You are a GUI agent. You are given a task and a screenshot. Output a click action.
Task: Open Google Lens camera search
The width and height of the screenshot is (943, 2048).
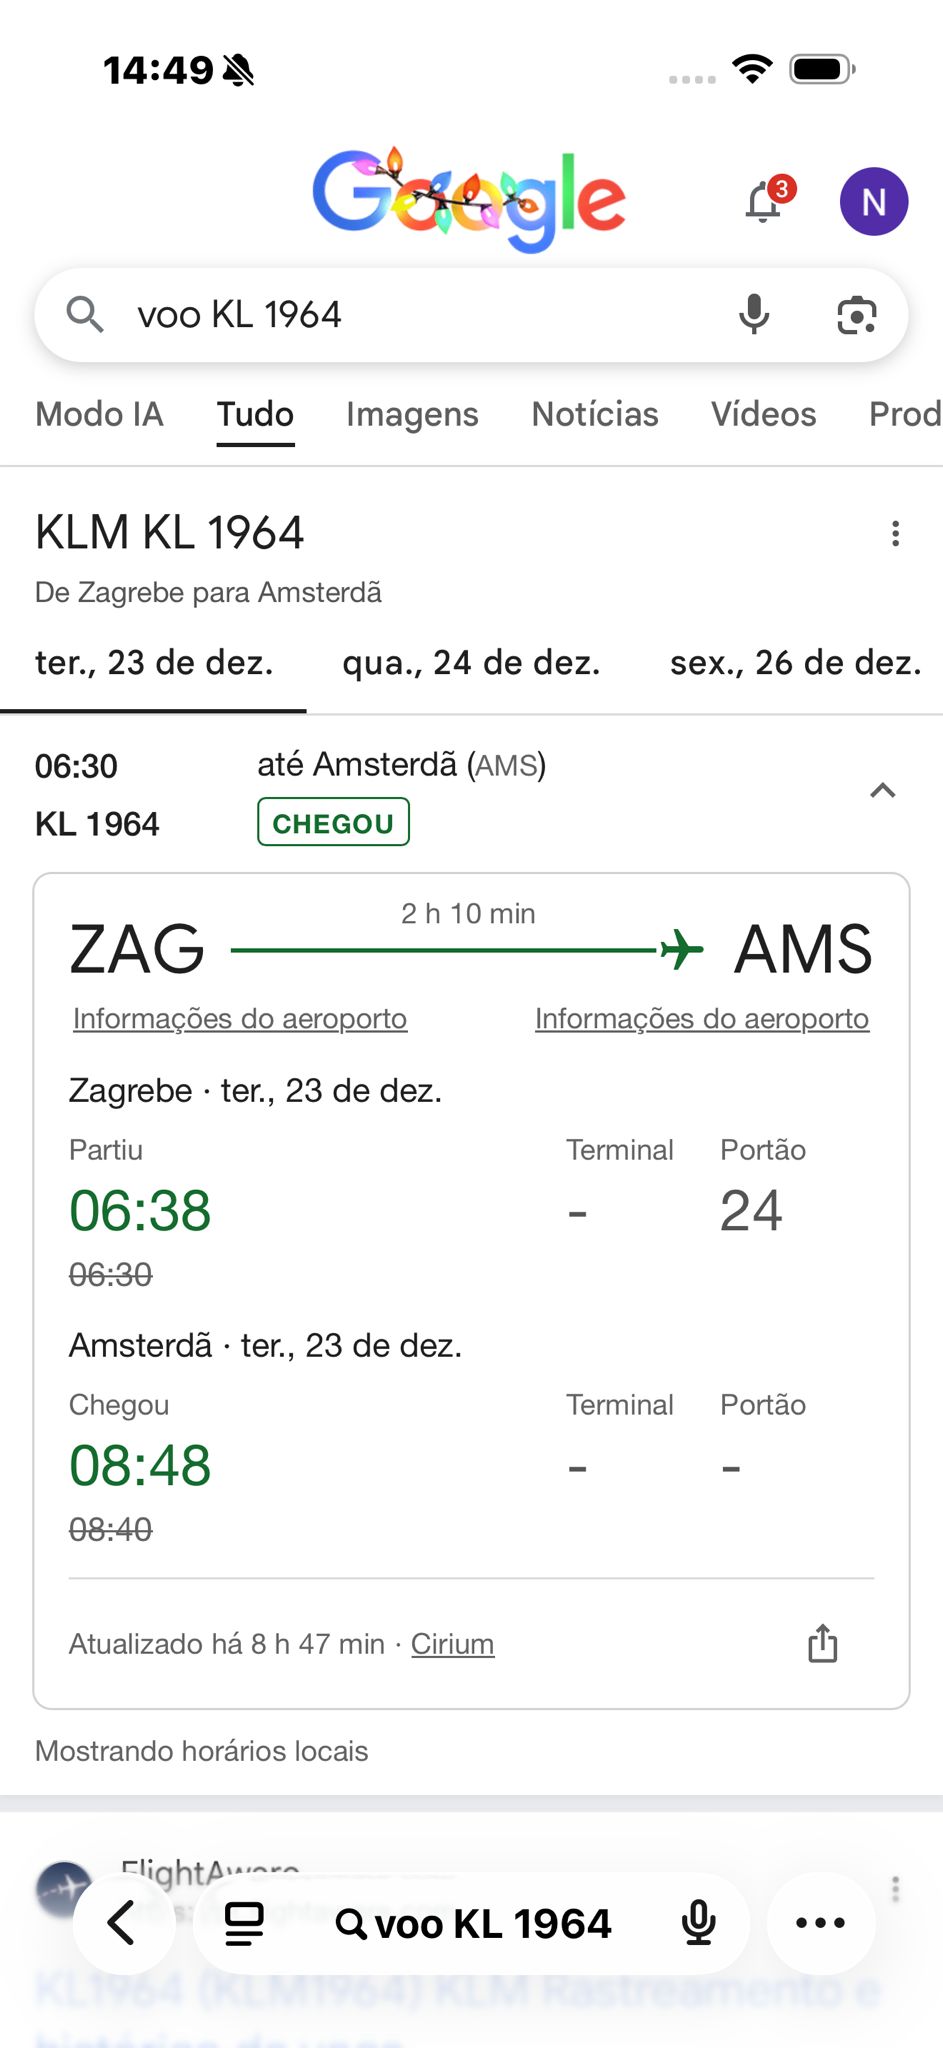point(856,315)
